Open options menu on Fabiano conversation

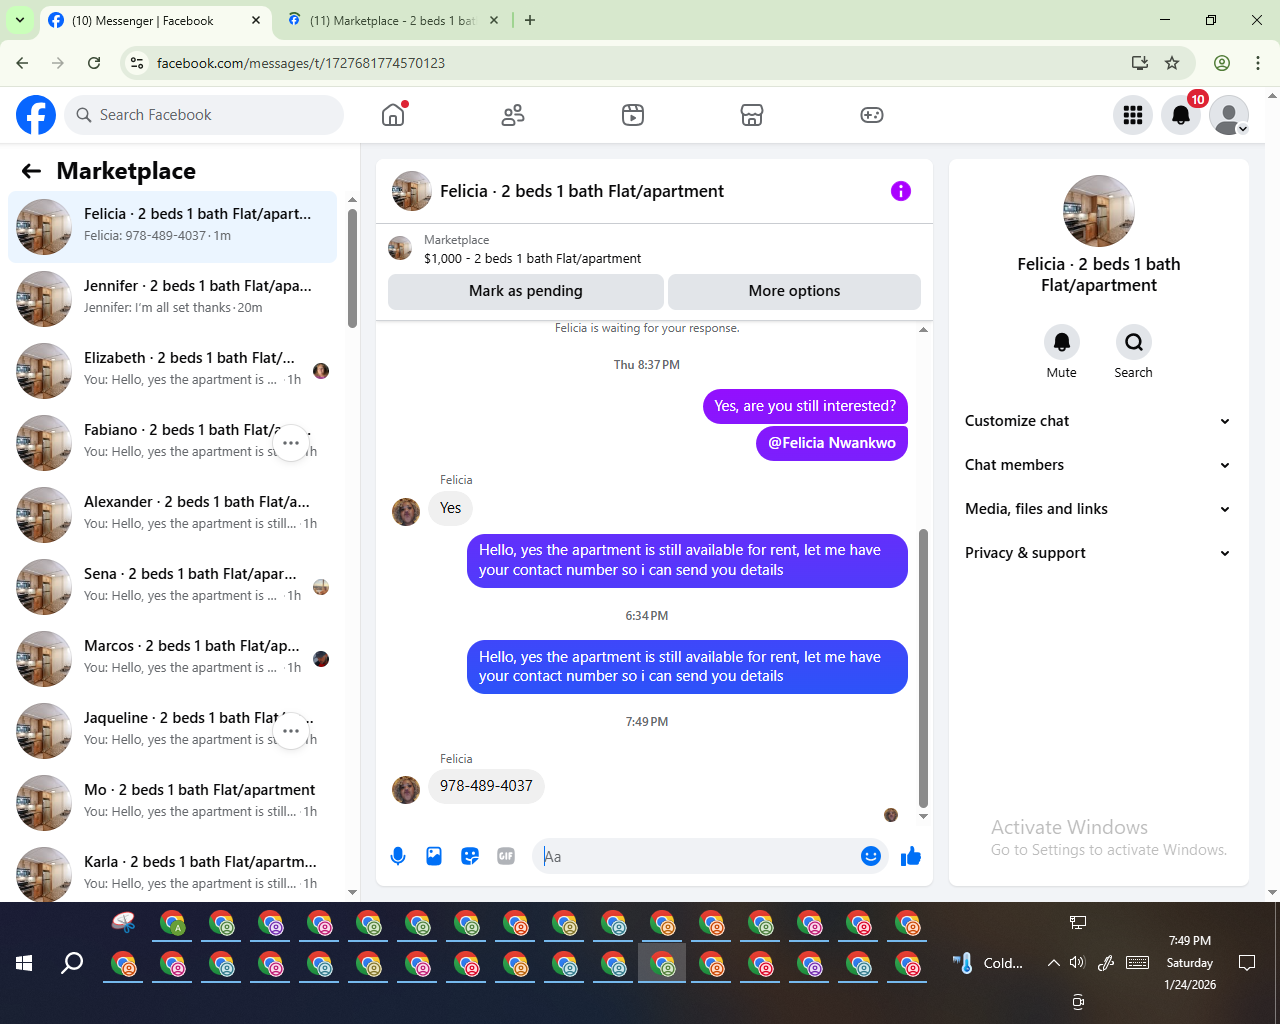291,443
